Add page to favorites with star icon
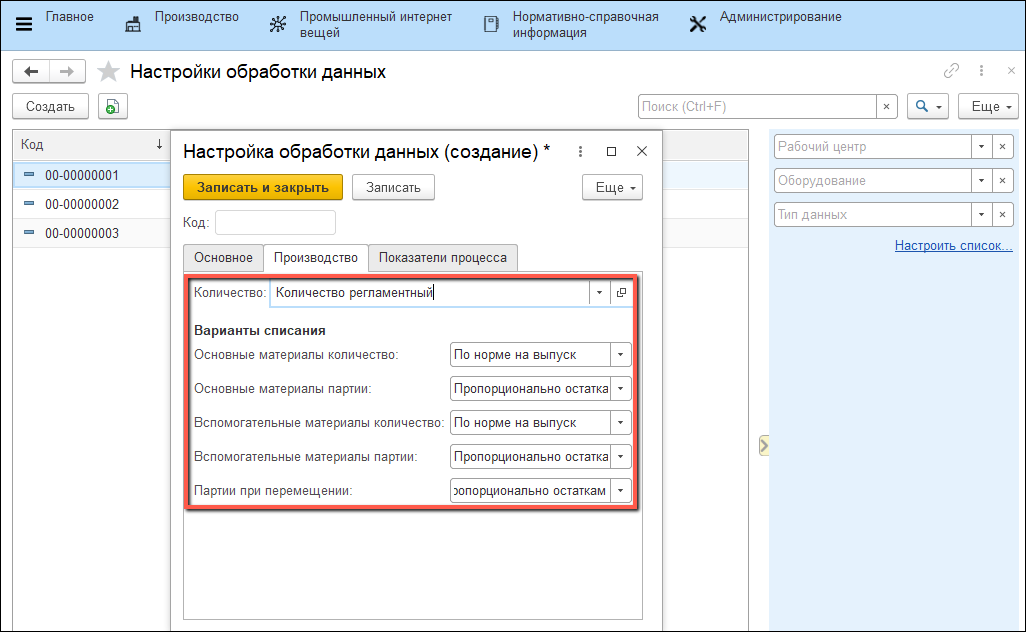 click(x=109, y=72)
